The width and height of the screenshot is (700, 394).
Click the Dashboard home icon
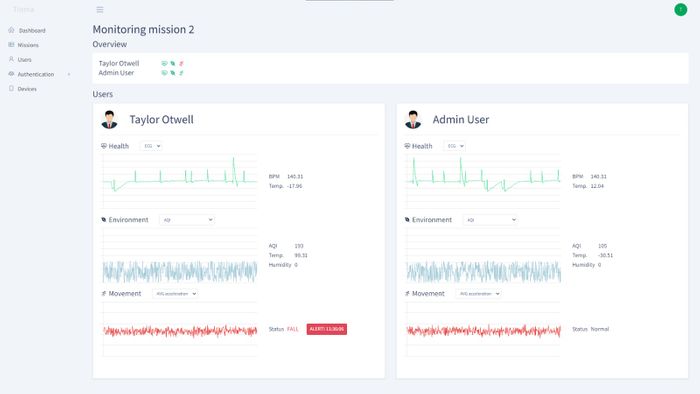point(12,30)
